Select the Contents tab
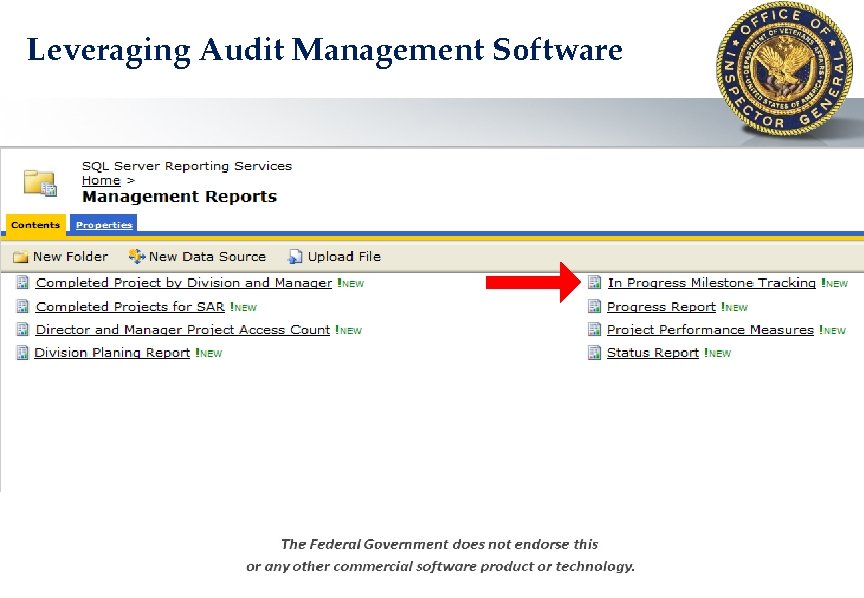Viewport: 864px width, 598px height. click(35, 225)
